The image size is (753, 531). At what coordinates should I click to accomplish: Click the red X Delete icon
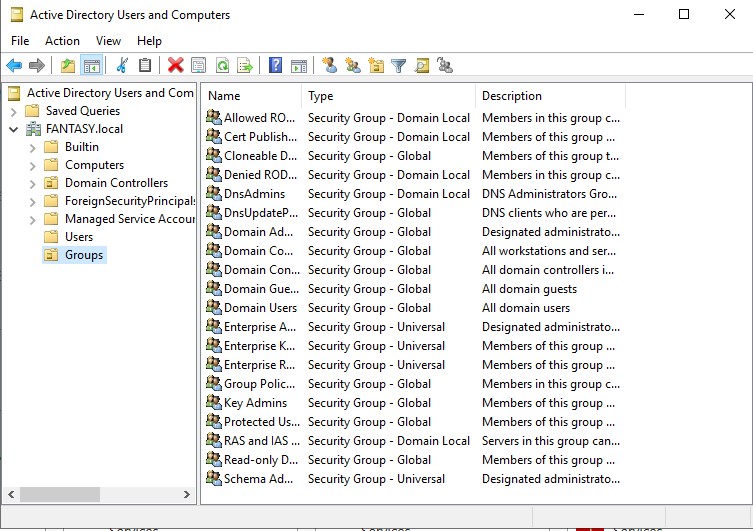[176, 65]
